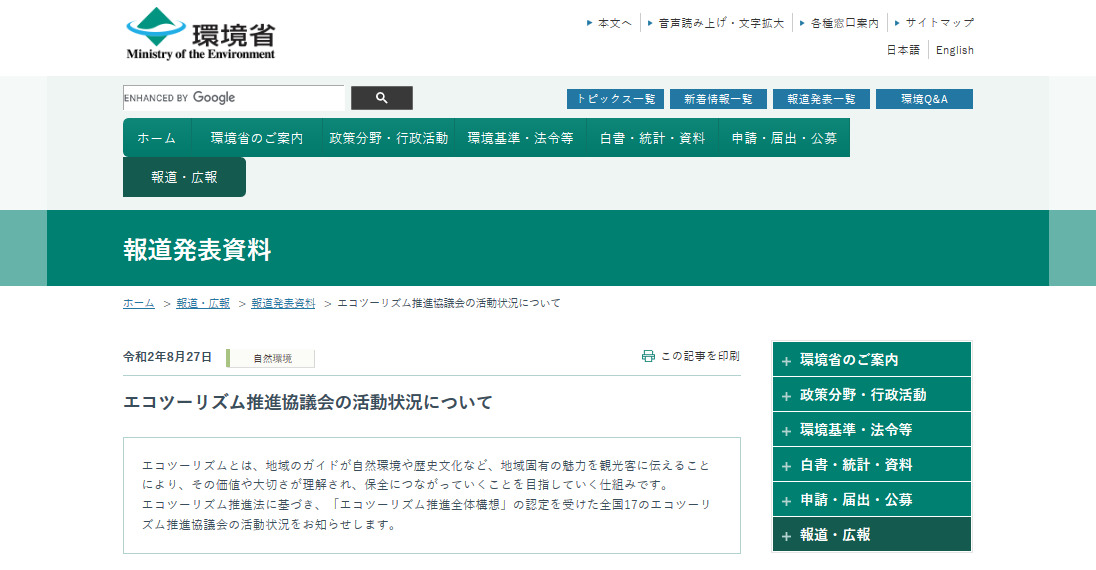Open 報道・広報 in main navigation
Screen dimensions: 1096x570
184,177
